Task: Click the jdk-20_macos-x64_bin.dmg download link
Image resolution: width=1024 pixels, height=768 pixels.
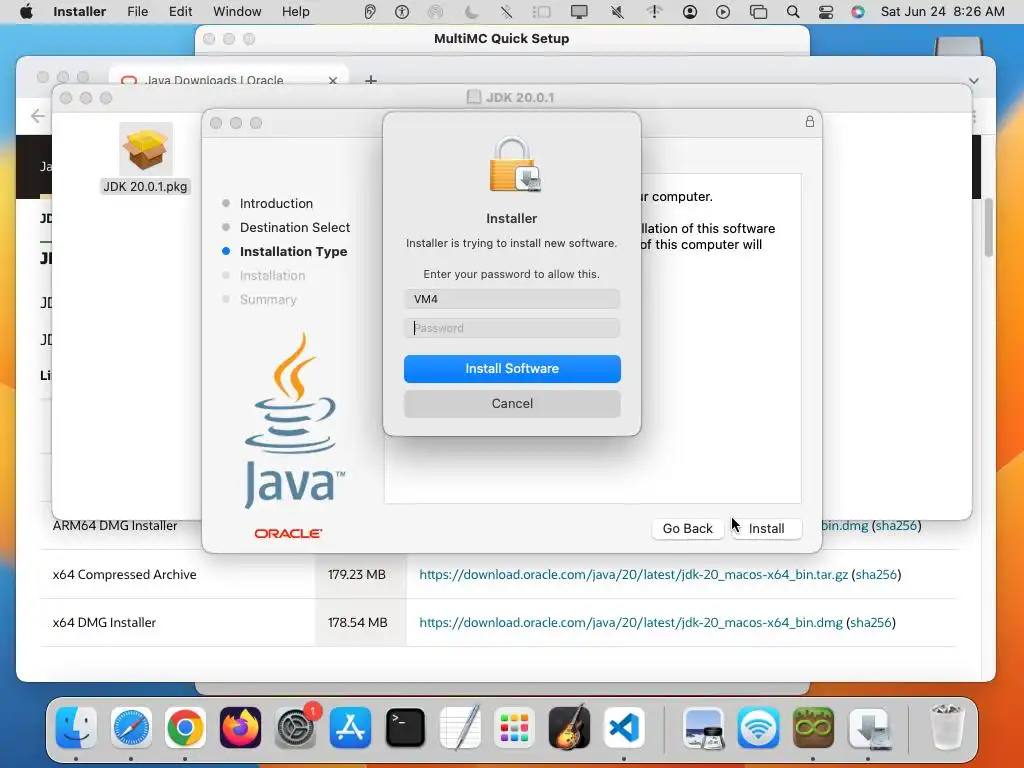Action: point(631,623)
